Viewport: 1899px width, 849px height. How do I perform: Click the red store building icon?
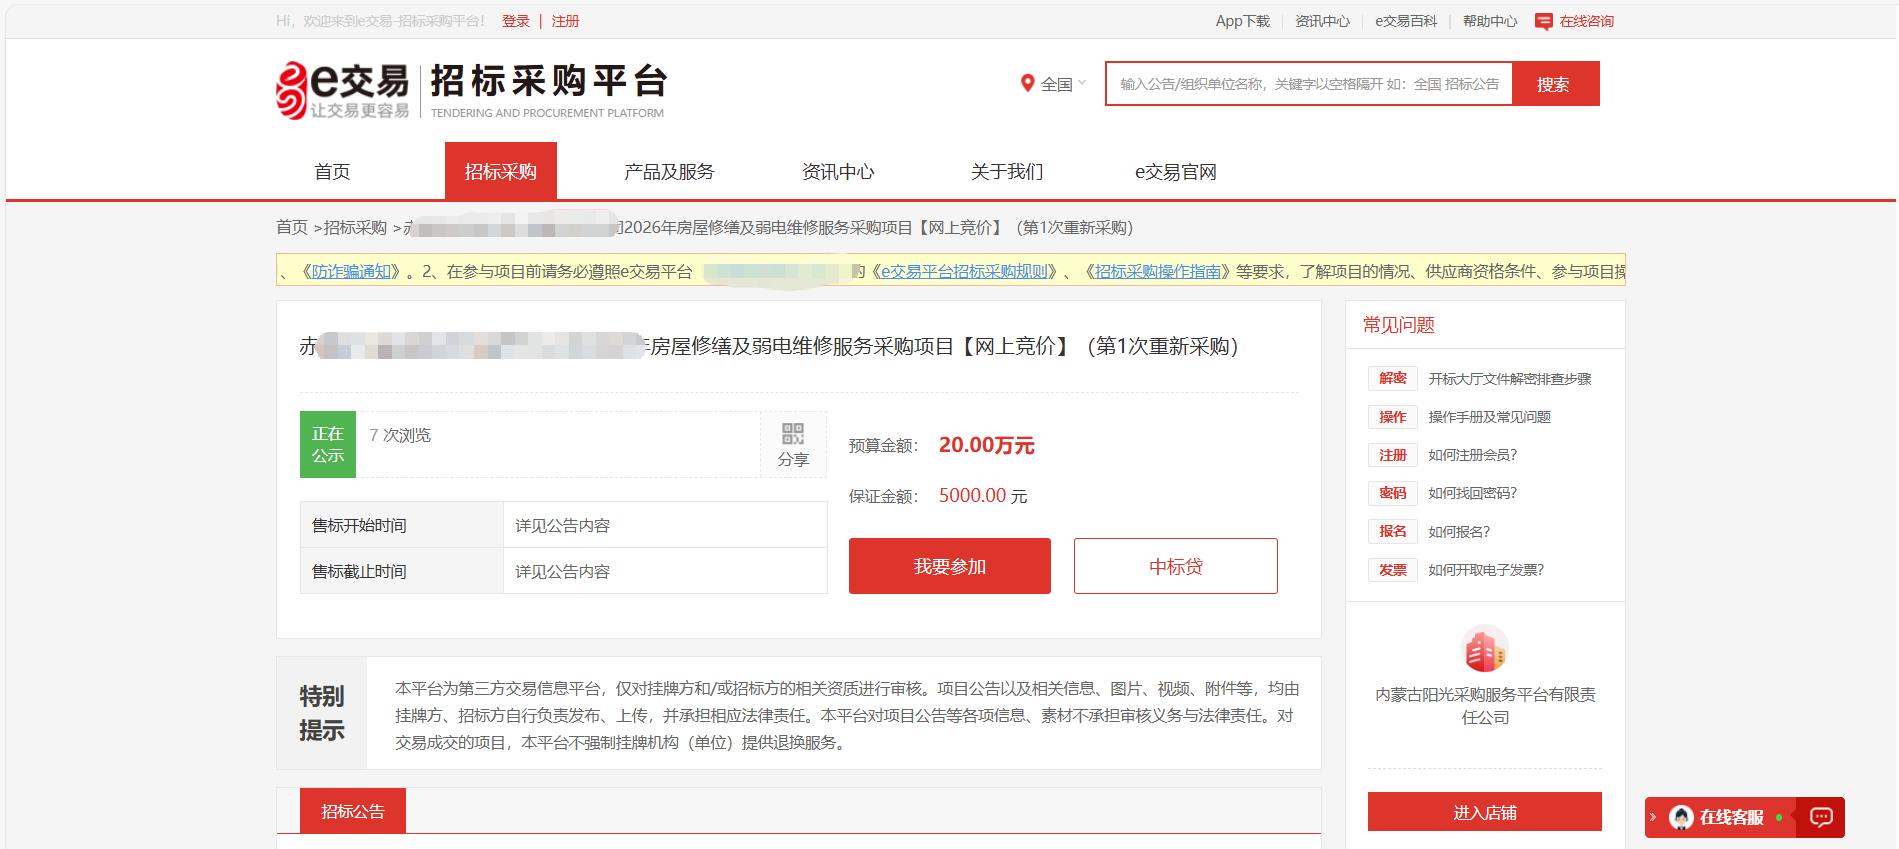[x=1484, y=651]
